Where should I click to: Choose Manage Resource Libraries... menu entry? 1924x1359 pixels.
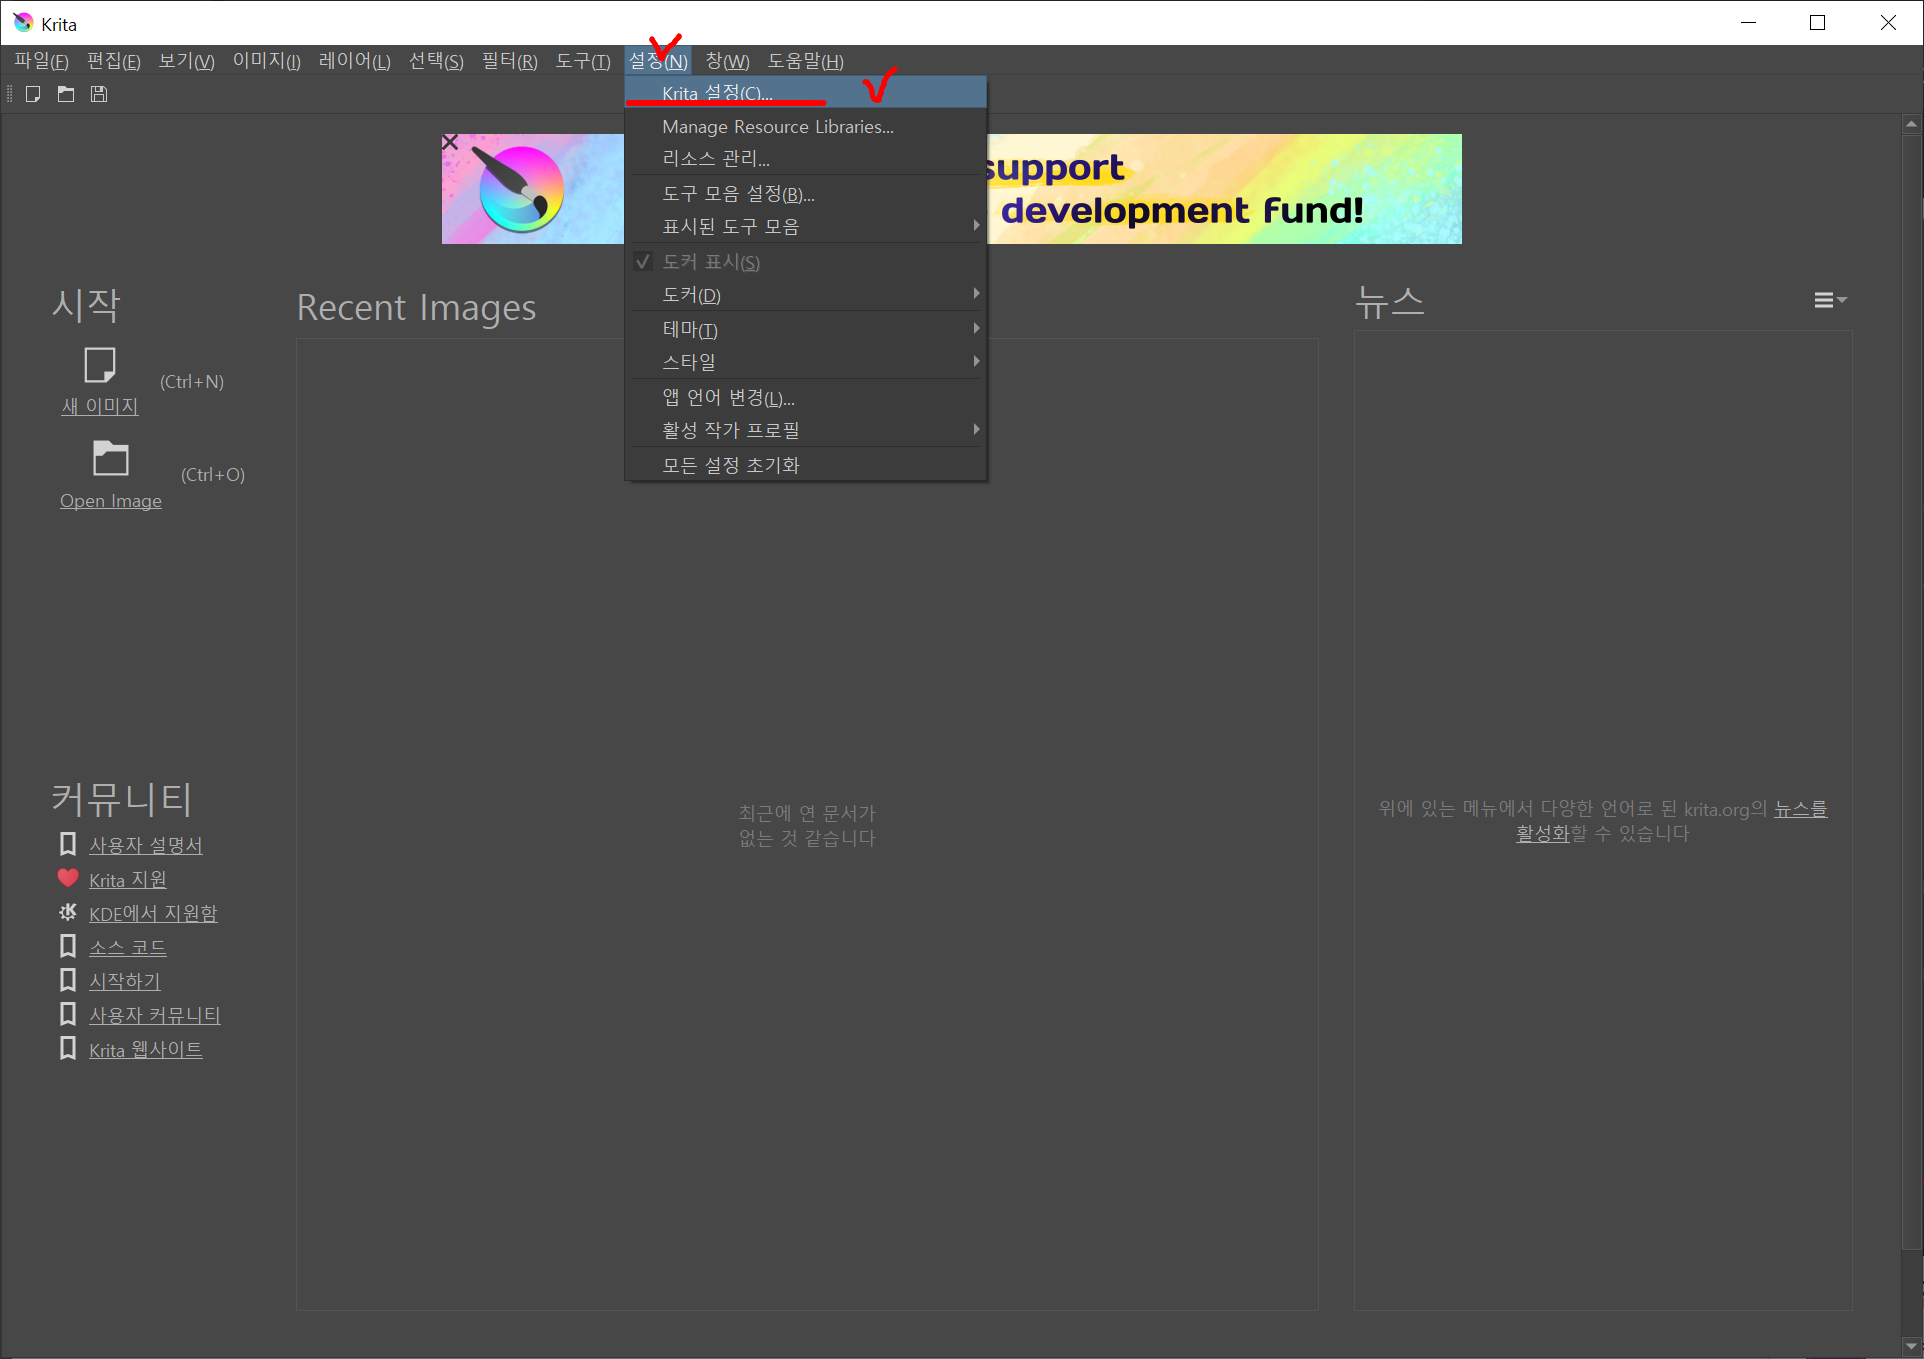click(x=777, y=127)
